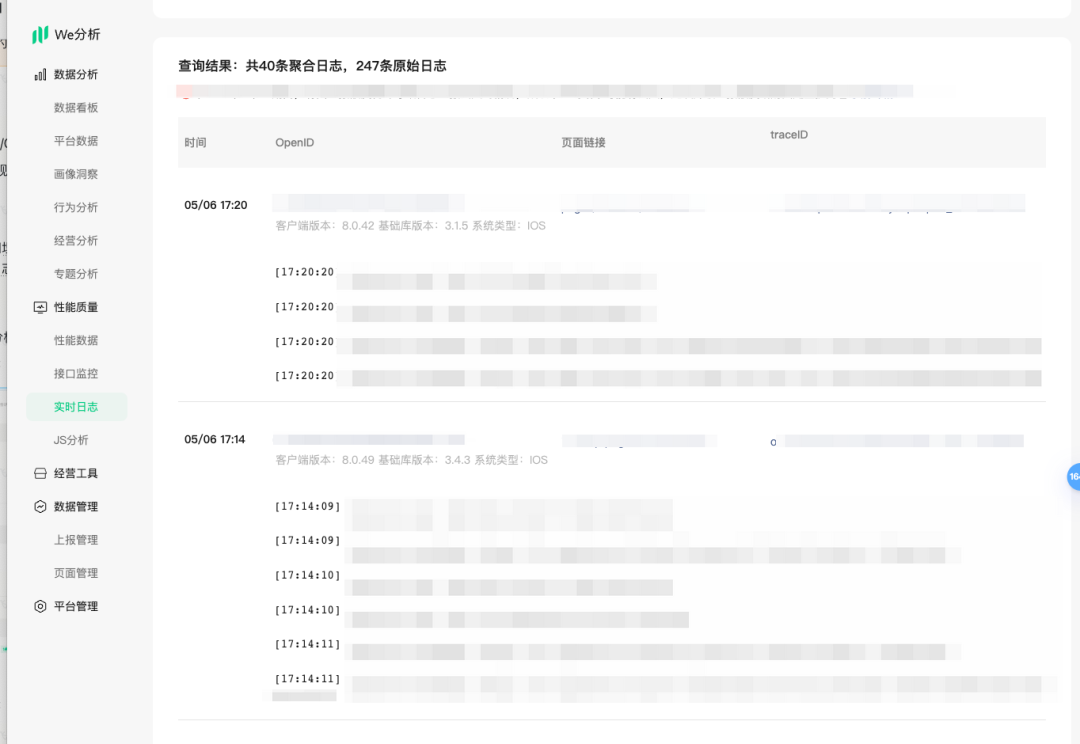Open 性能数据 submenu item
The image size is (1080, 744).
click(x=76, y=340)
